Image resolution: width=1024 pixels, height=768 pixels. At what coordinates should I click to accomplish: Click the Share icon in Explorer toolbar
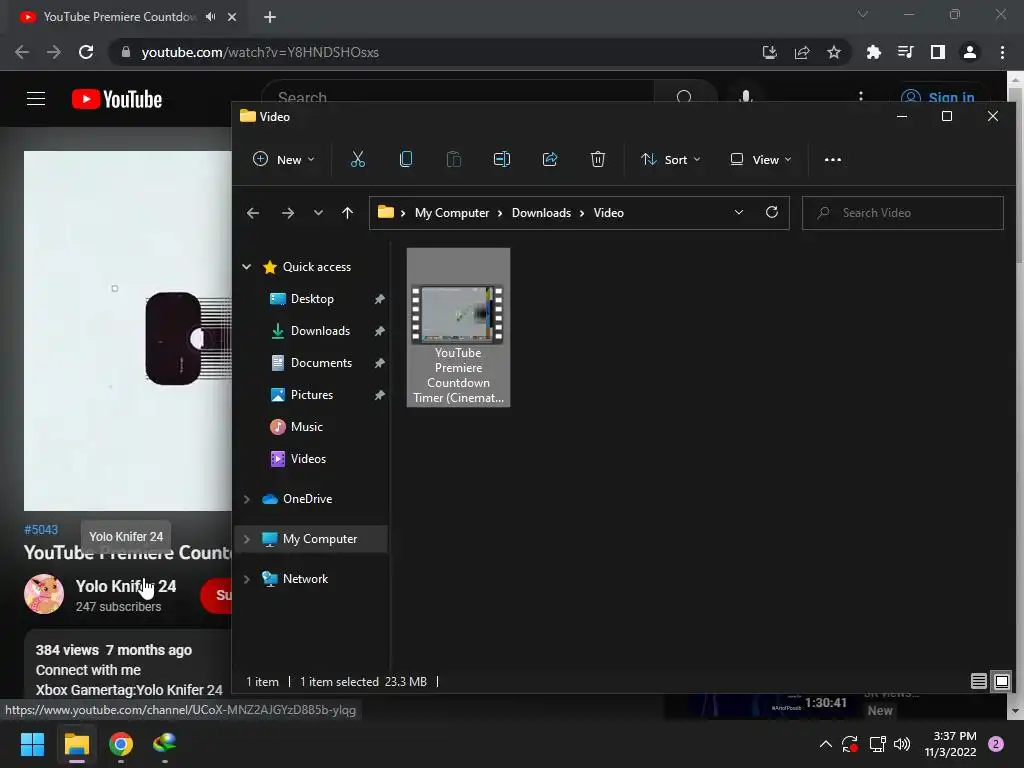click(550, 159)
